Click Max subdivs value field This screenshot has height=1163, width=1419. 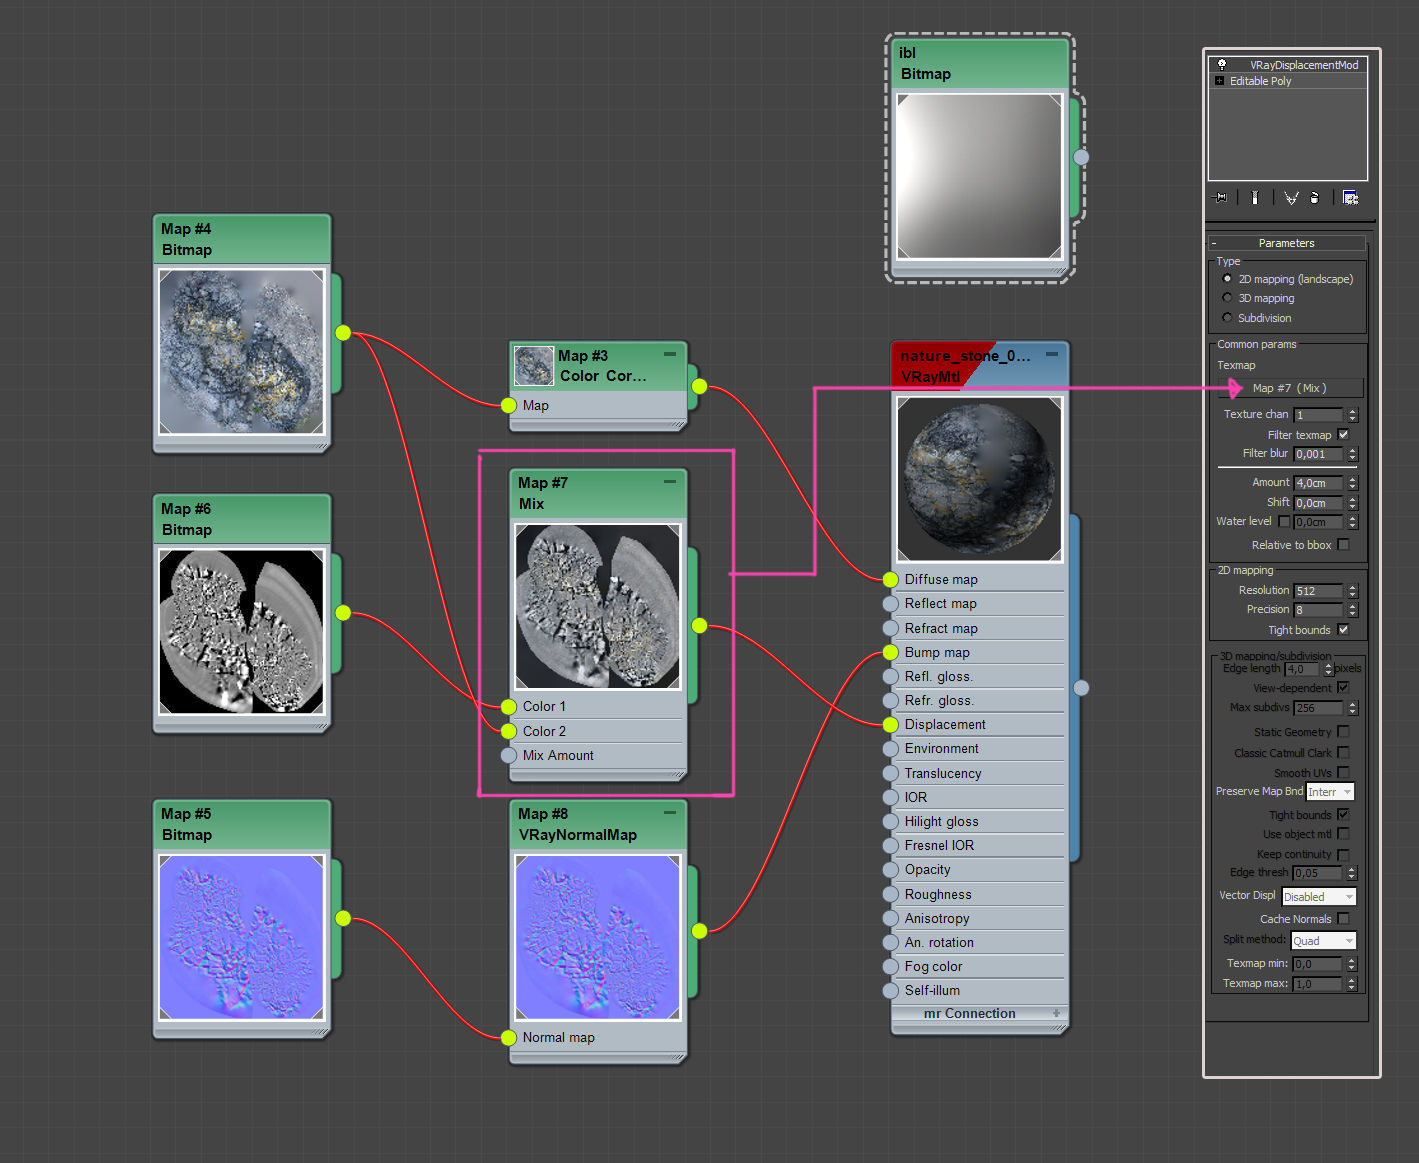click(x=1319, y=708)
